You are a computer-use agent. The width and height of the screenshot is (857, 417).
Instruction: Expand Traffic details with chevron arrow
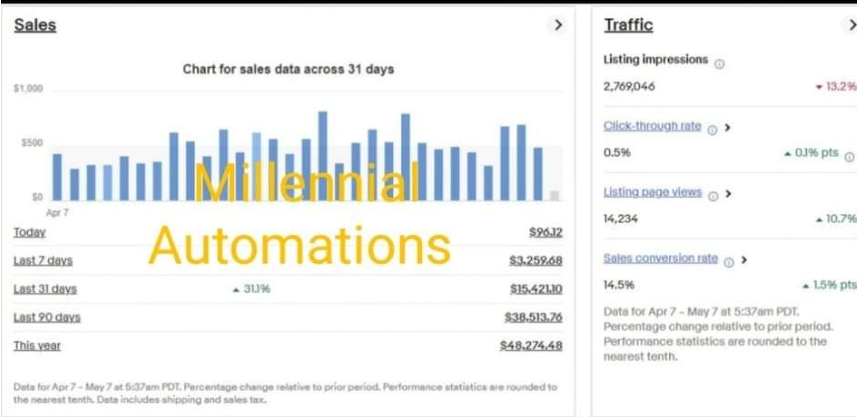tap(852, 25)
